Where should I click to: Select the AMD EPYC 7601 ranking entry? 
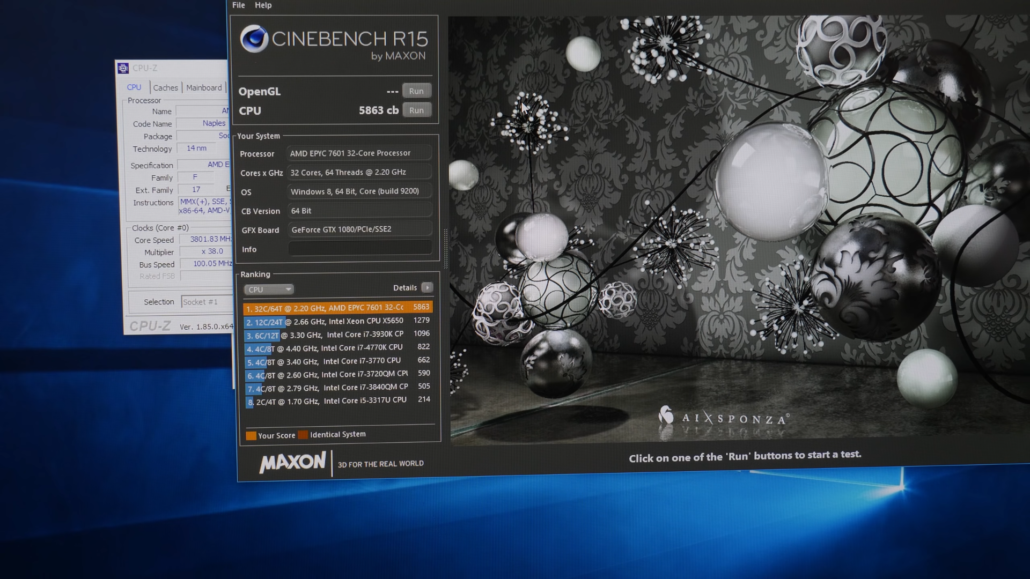[338, 308]
